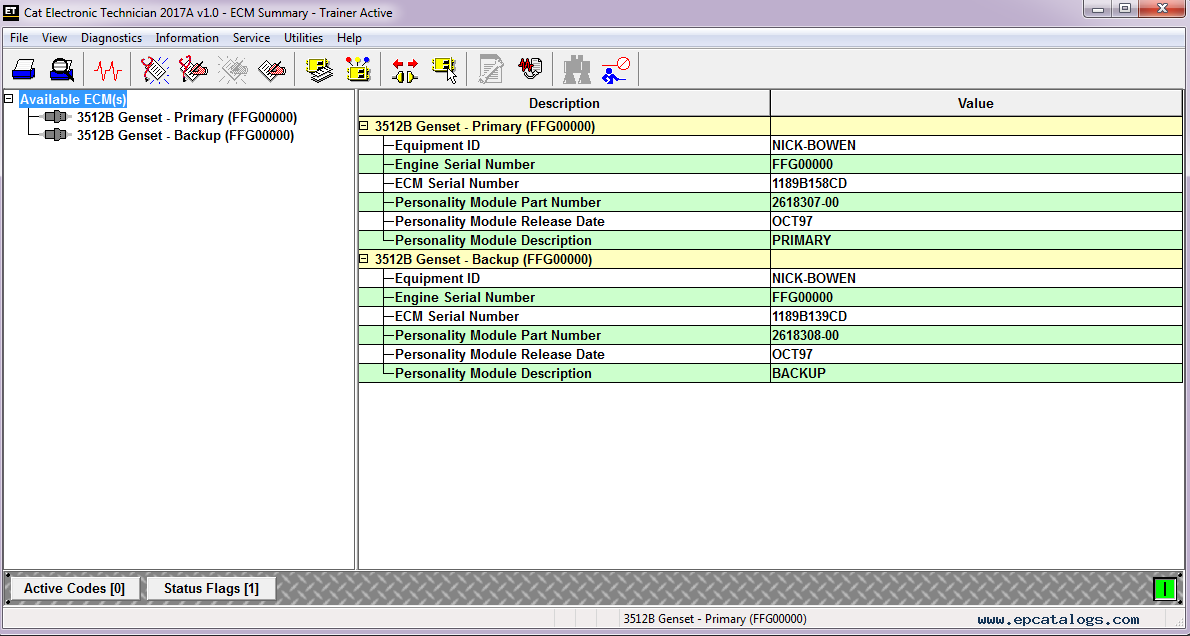Click NICK-BOWEN value in Primary group
The height and width of the screenshot is (636, 1190).
tap(814, 146)
